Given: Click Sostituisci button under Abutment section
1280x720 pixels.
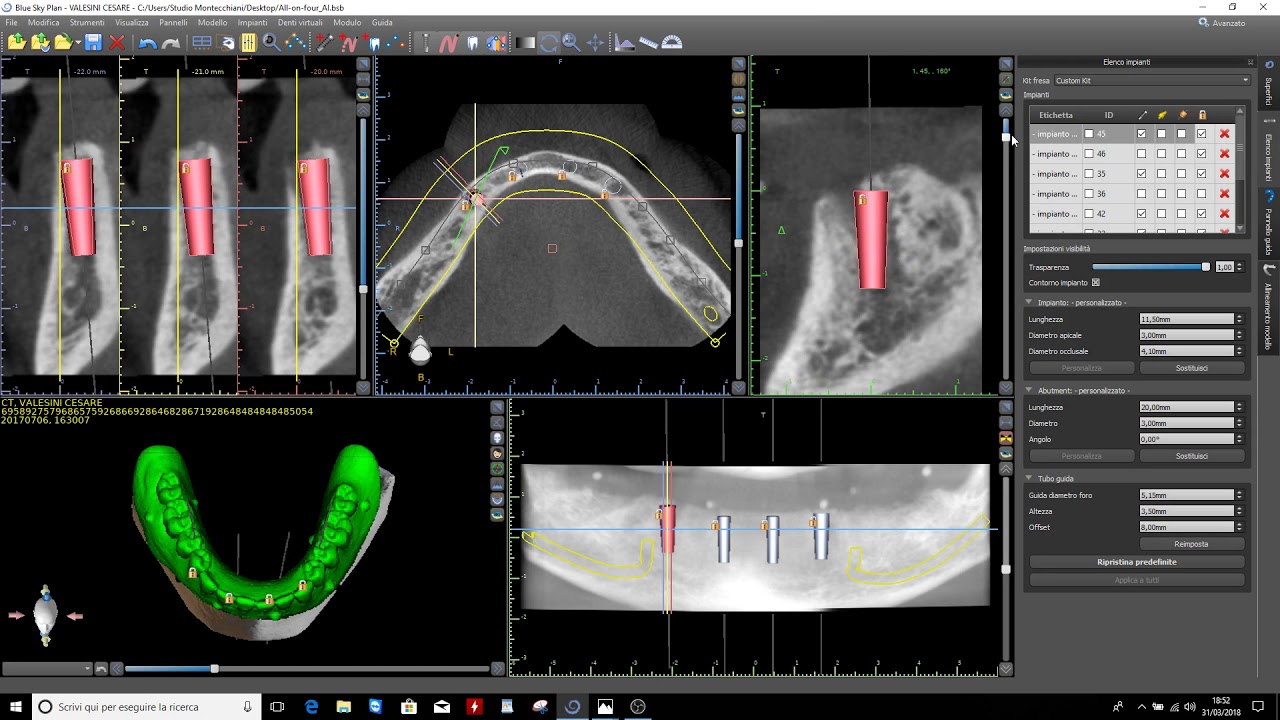Looking at the screenshot, I should [x=1191, y=456].
